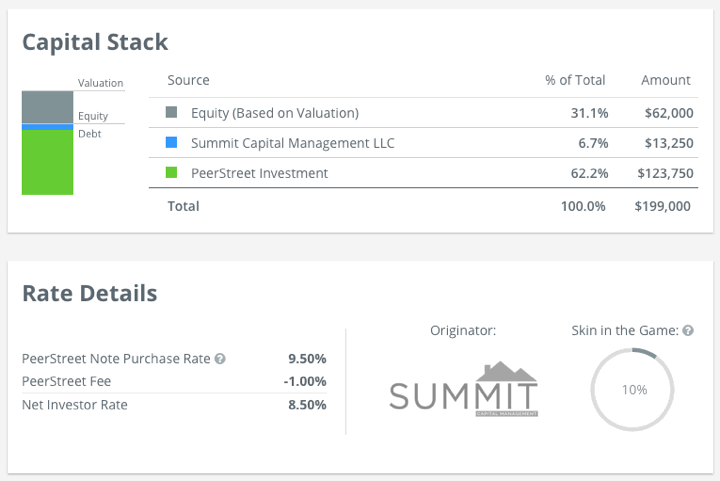Click the Rate Details heading
The width and height of the screenshot is (720, 481).
pyautogui.click(x=89, y=293)
